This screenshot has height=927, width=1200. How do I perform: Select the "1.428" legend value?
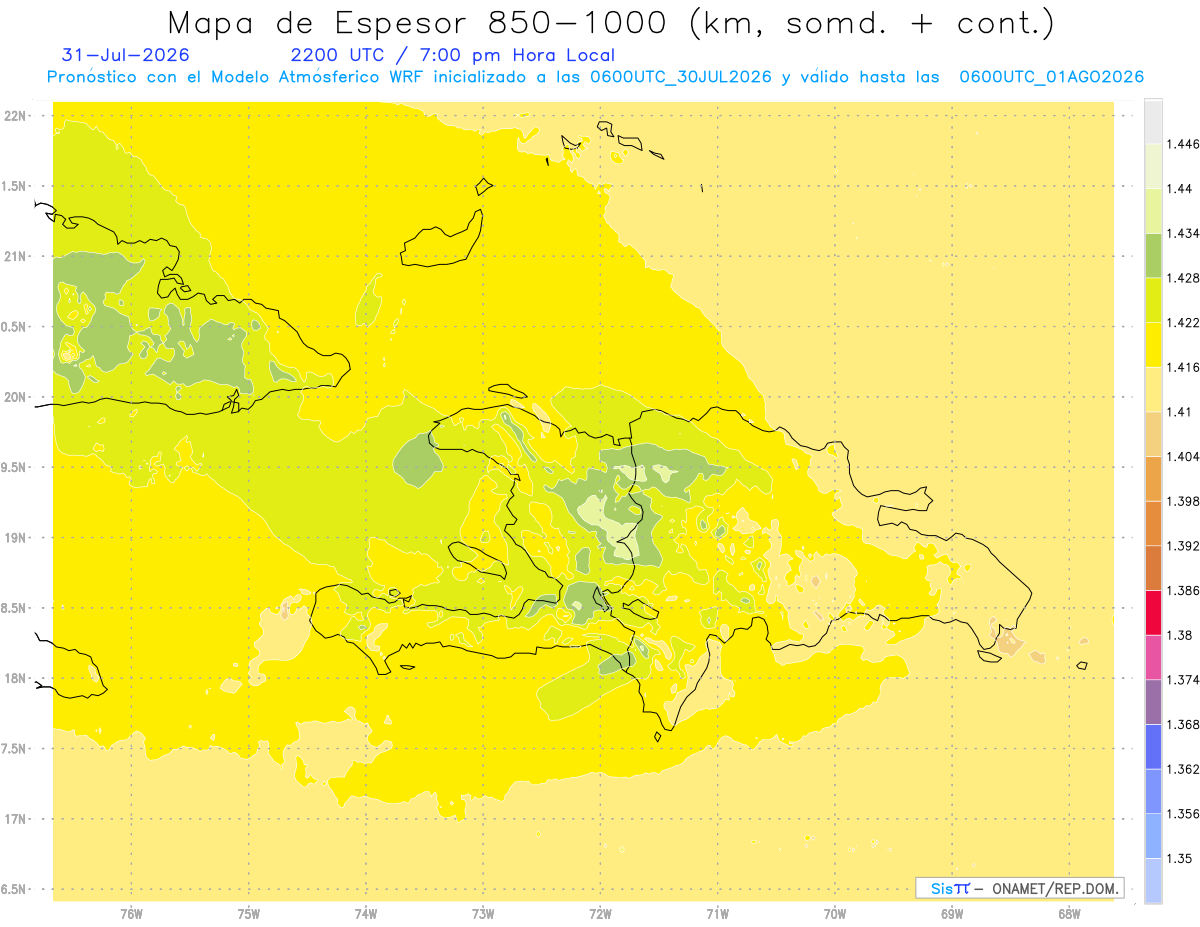1185,278
